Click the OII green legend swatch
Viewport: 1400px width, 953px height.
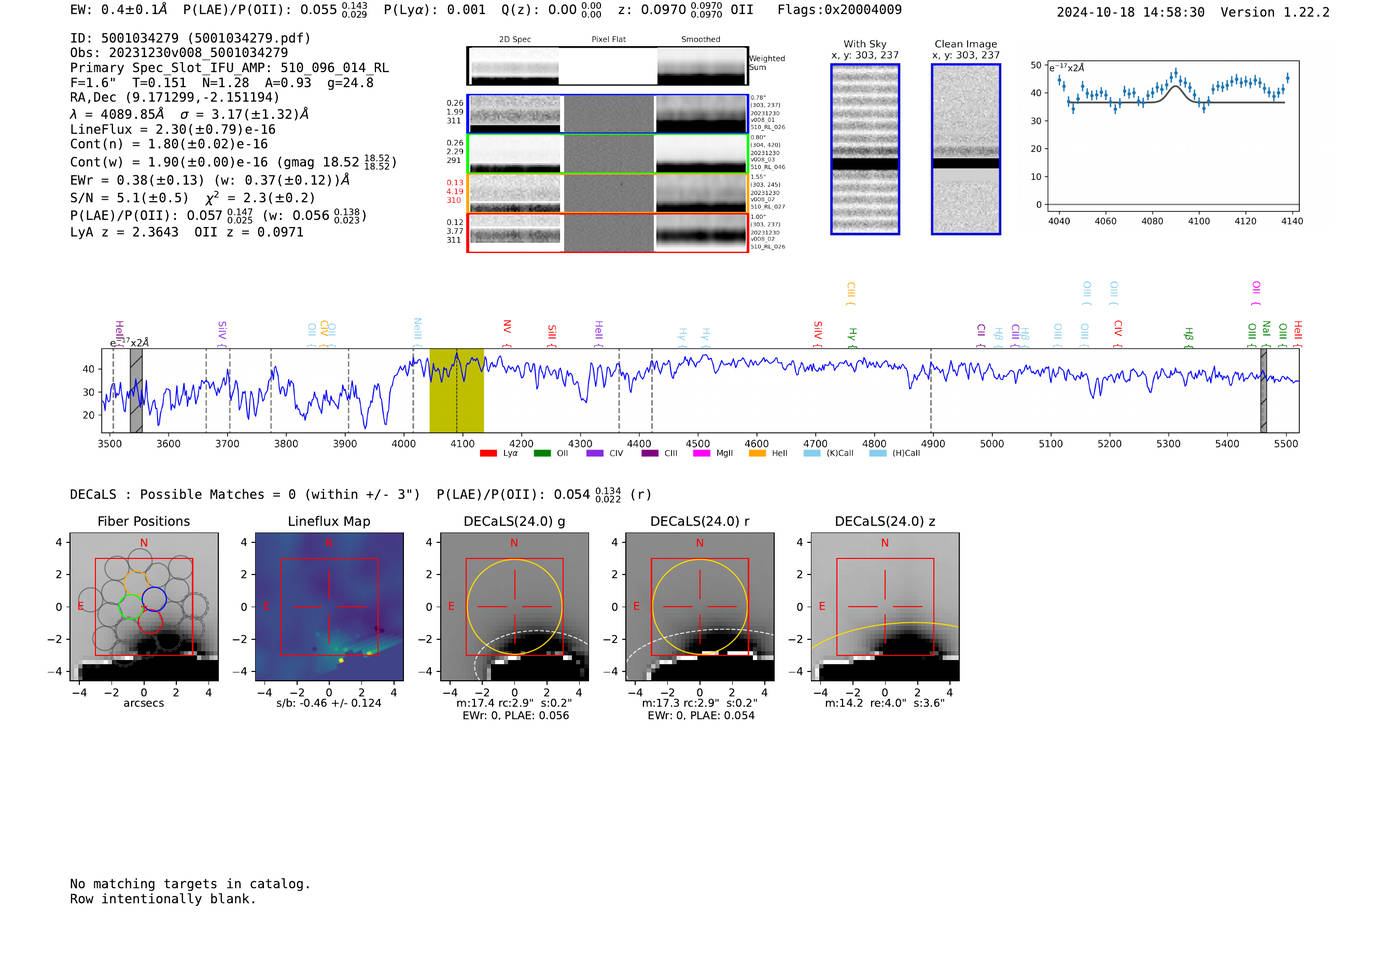pyautogui.click(x=542, y=453)
